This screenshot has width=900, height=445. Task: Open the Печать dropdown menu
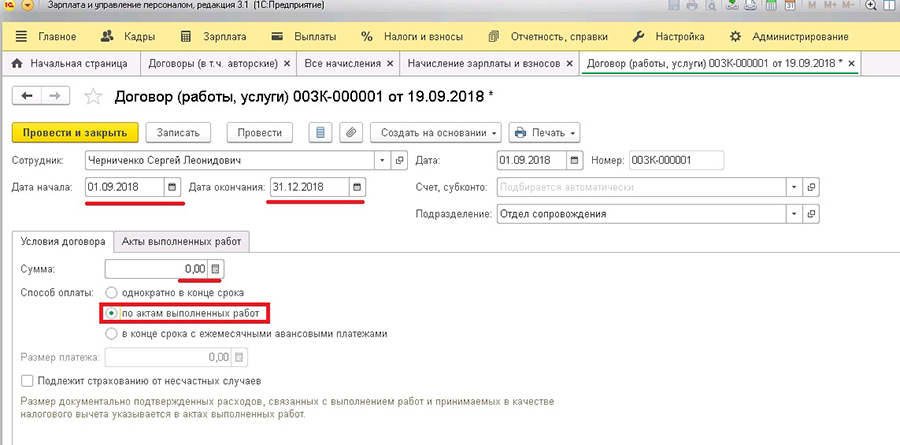[x=544, y=133]
